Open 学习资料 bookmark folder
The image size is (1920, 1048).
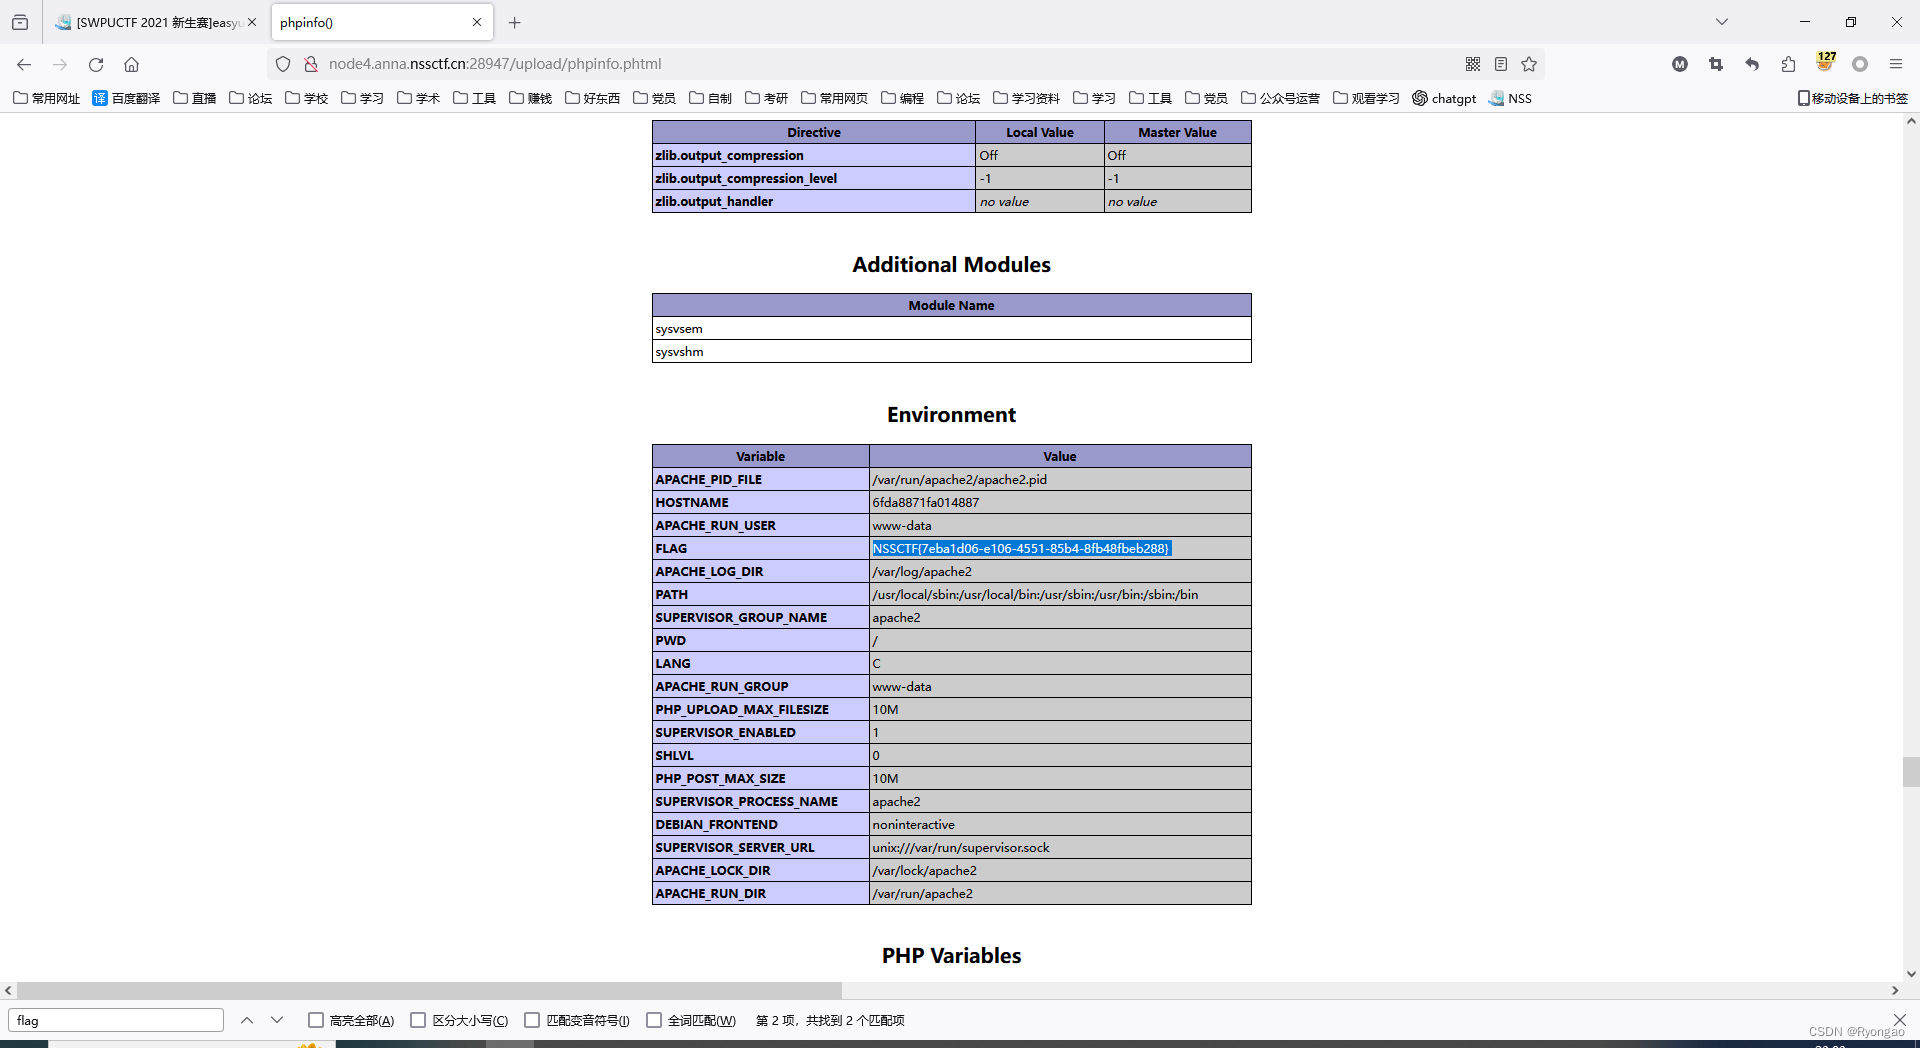click(1027, 98)
